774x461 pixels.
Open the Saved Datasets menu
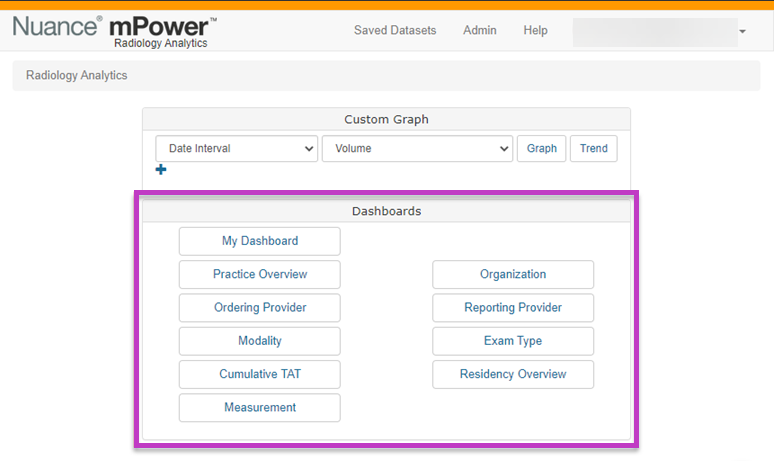coord(395,31)
